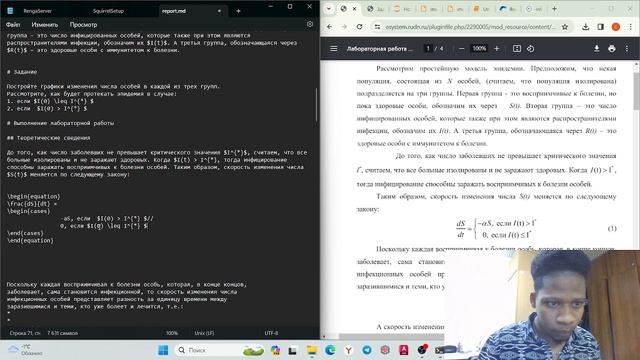Image resolution: width=640 pixels, height=360 pixels.
Task: Click the '## Теоретические сведения' heading in Notepad
Action: (48, 138)
